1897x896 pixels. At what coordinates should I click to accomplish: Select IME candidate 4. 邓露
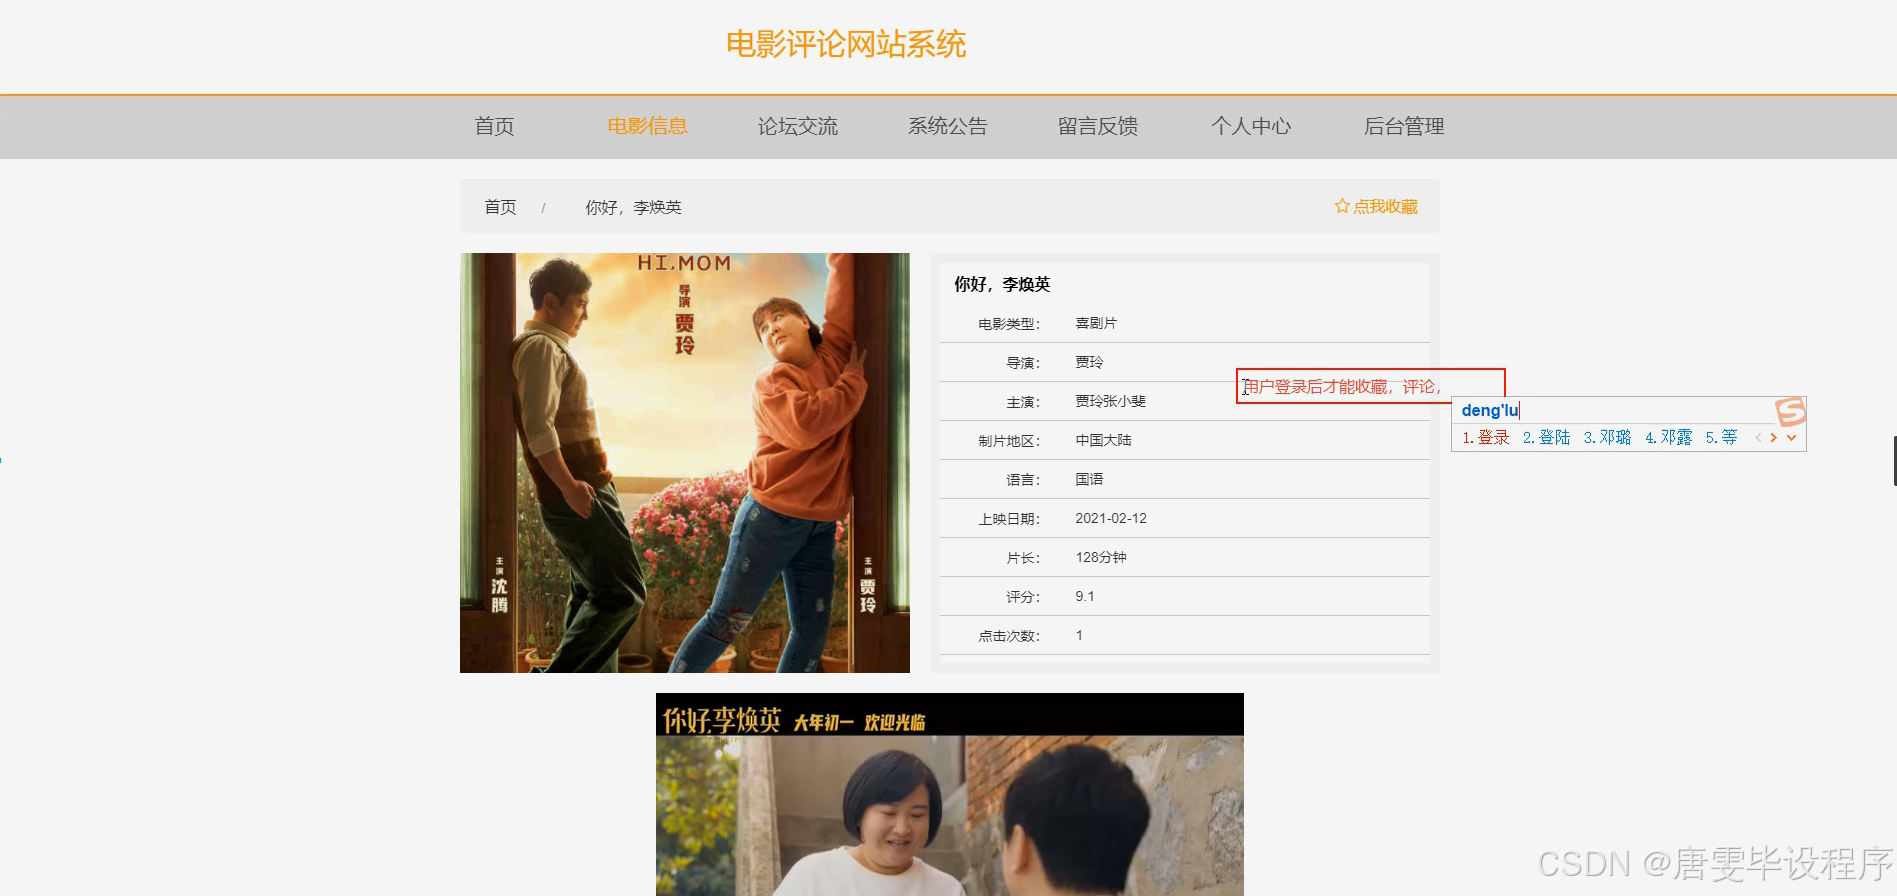click(1668, 438)
